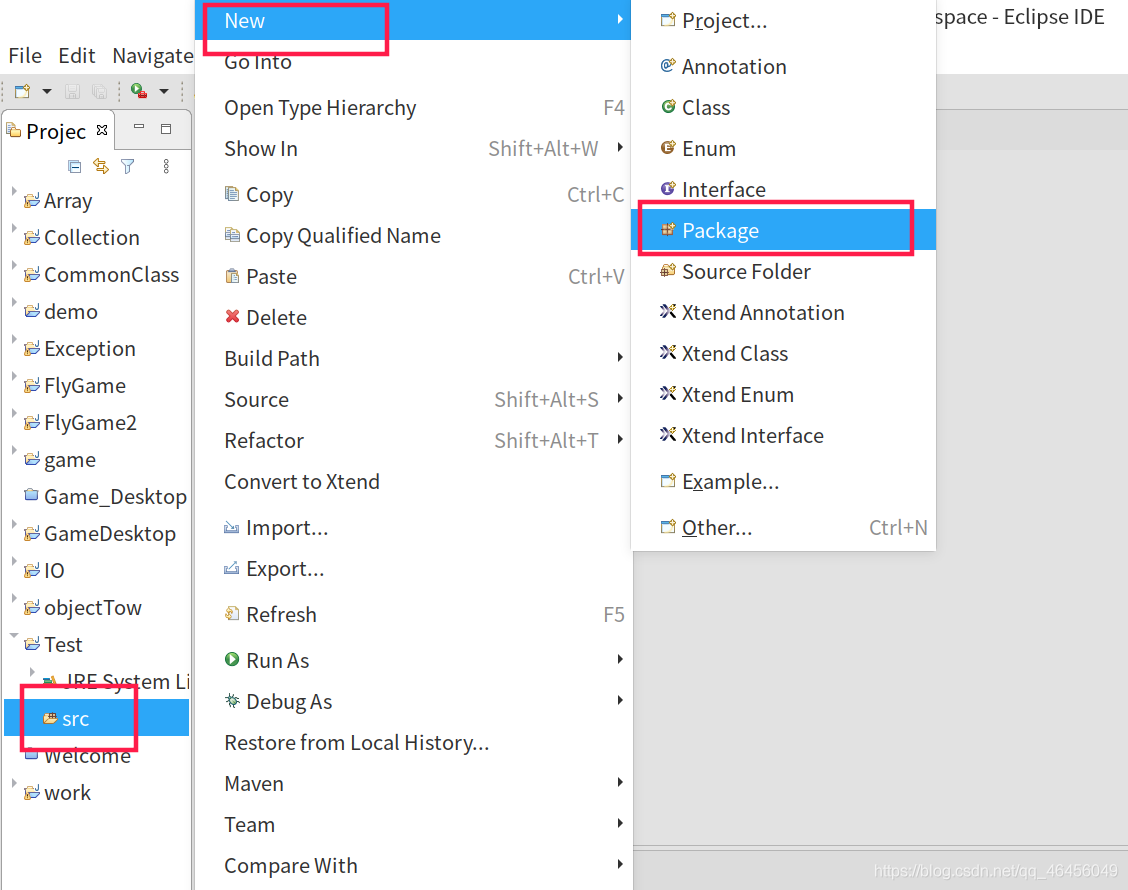Screen dimensions: 1128x890
Task: Open the Team submenu
Action: pyautogui.click(x=413, y=825)
